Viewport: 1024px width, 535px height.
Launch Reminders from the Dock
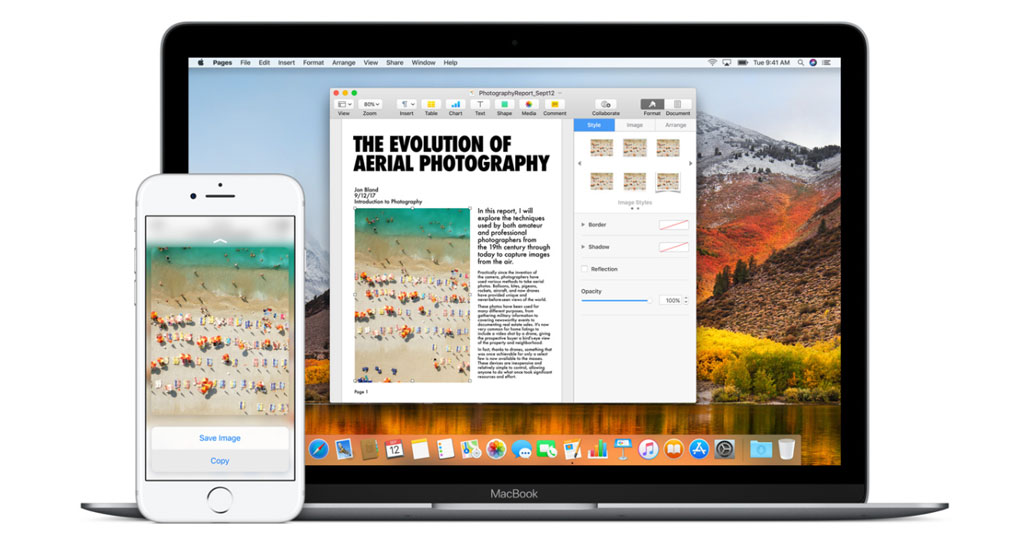[445, 449]
